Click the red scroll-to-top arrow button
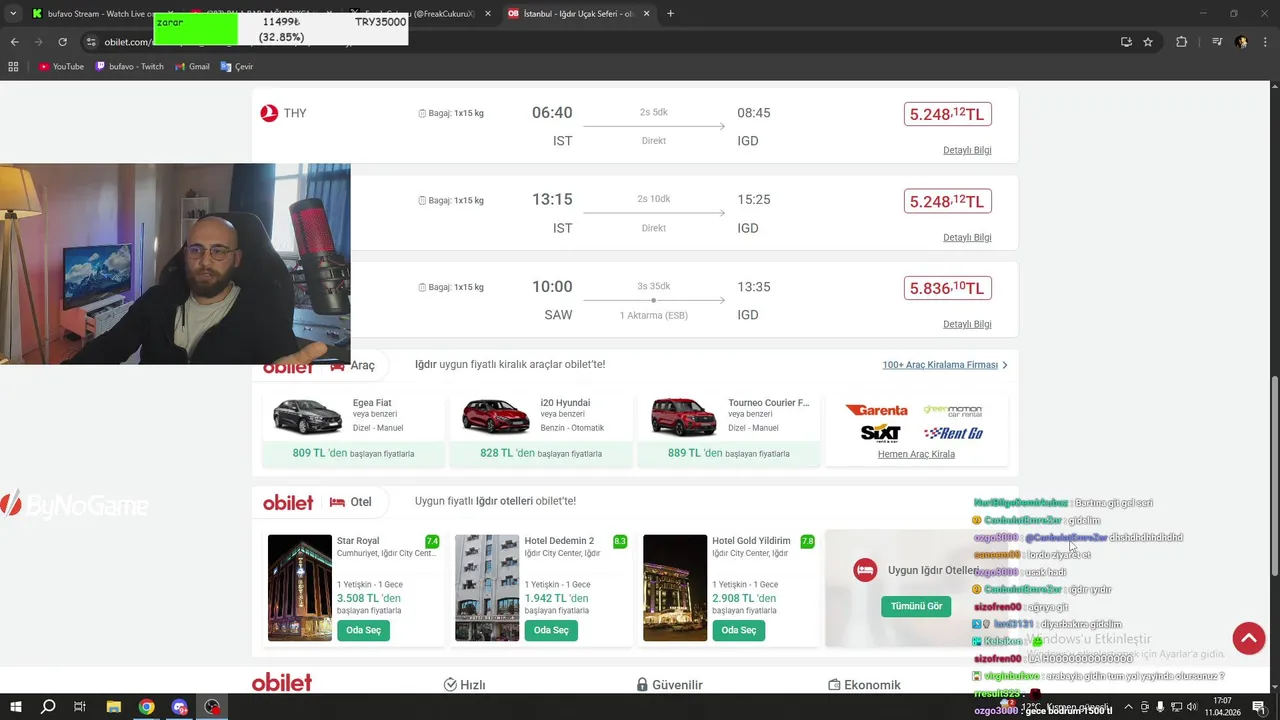1280x720 pixels. [1249, 638]
